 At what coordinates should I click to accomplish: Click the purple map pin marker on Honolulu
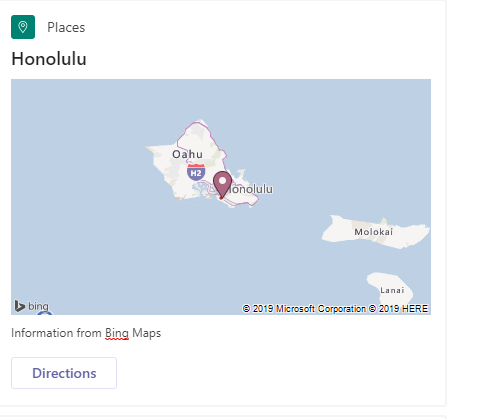222,184
